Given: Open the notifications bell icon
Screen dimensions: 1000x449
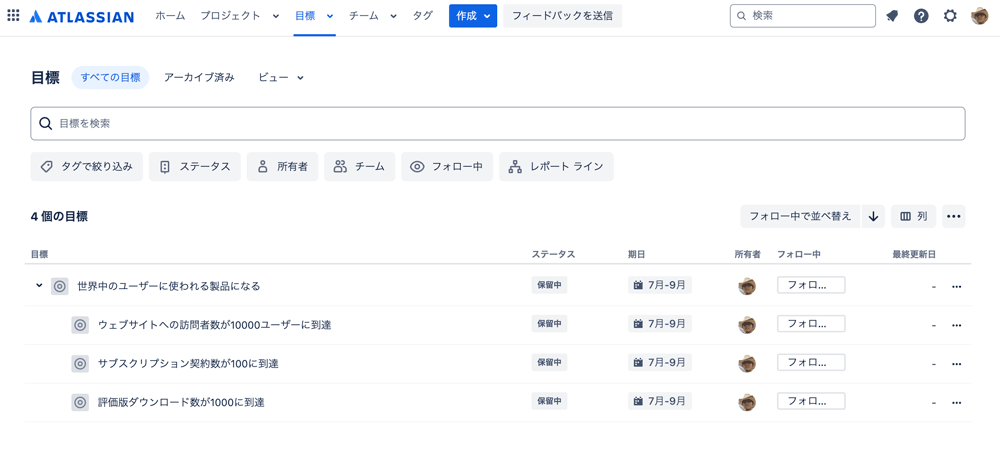Looking at the screenshot, I should click(x=892, y=16).
